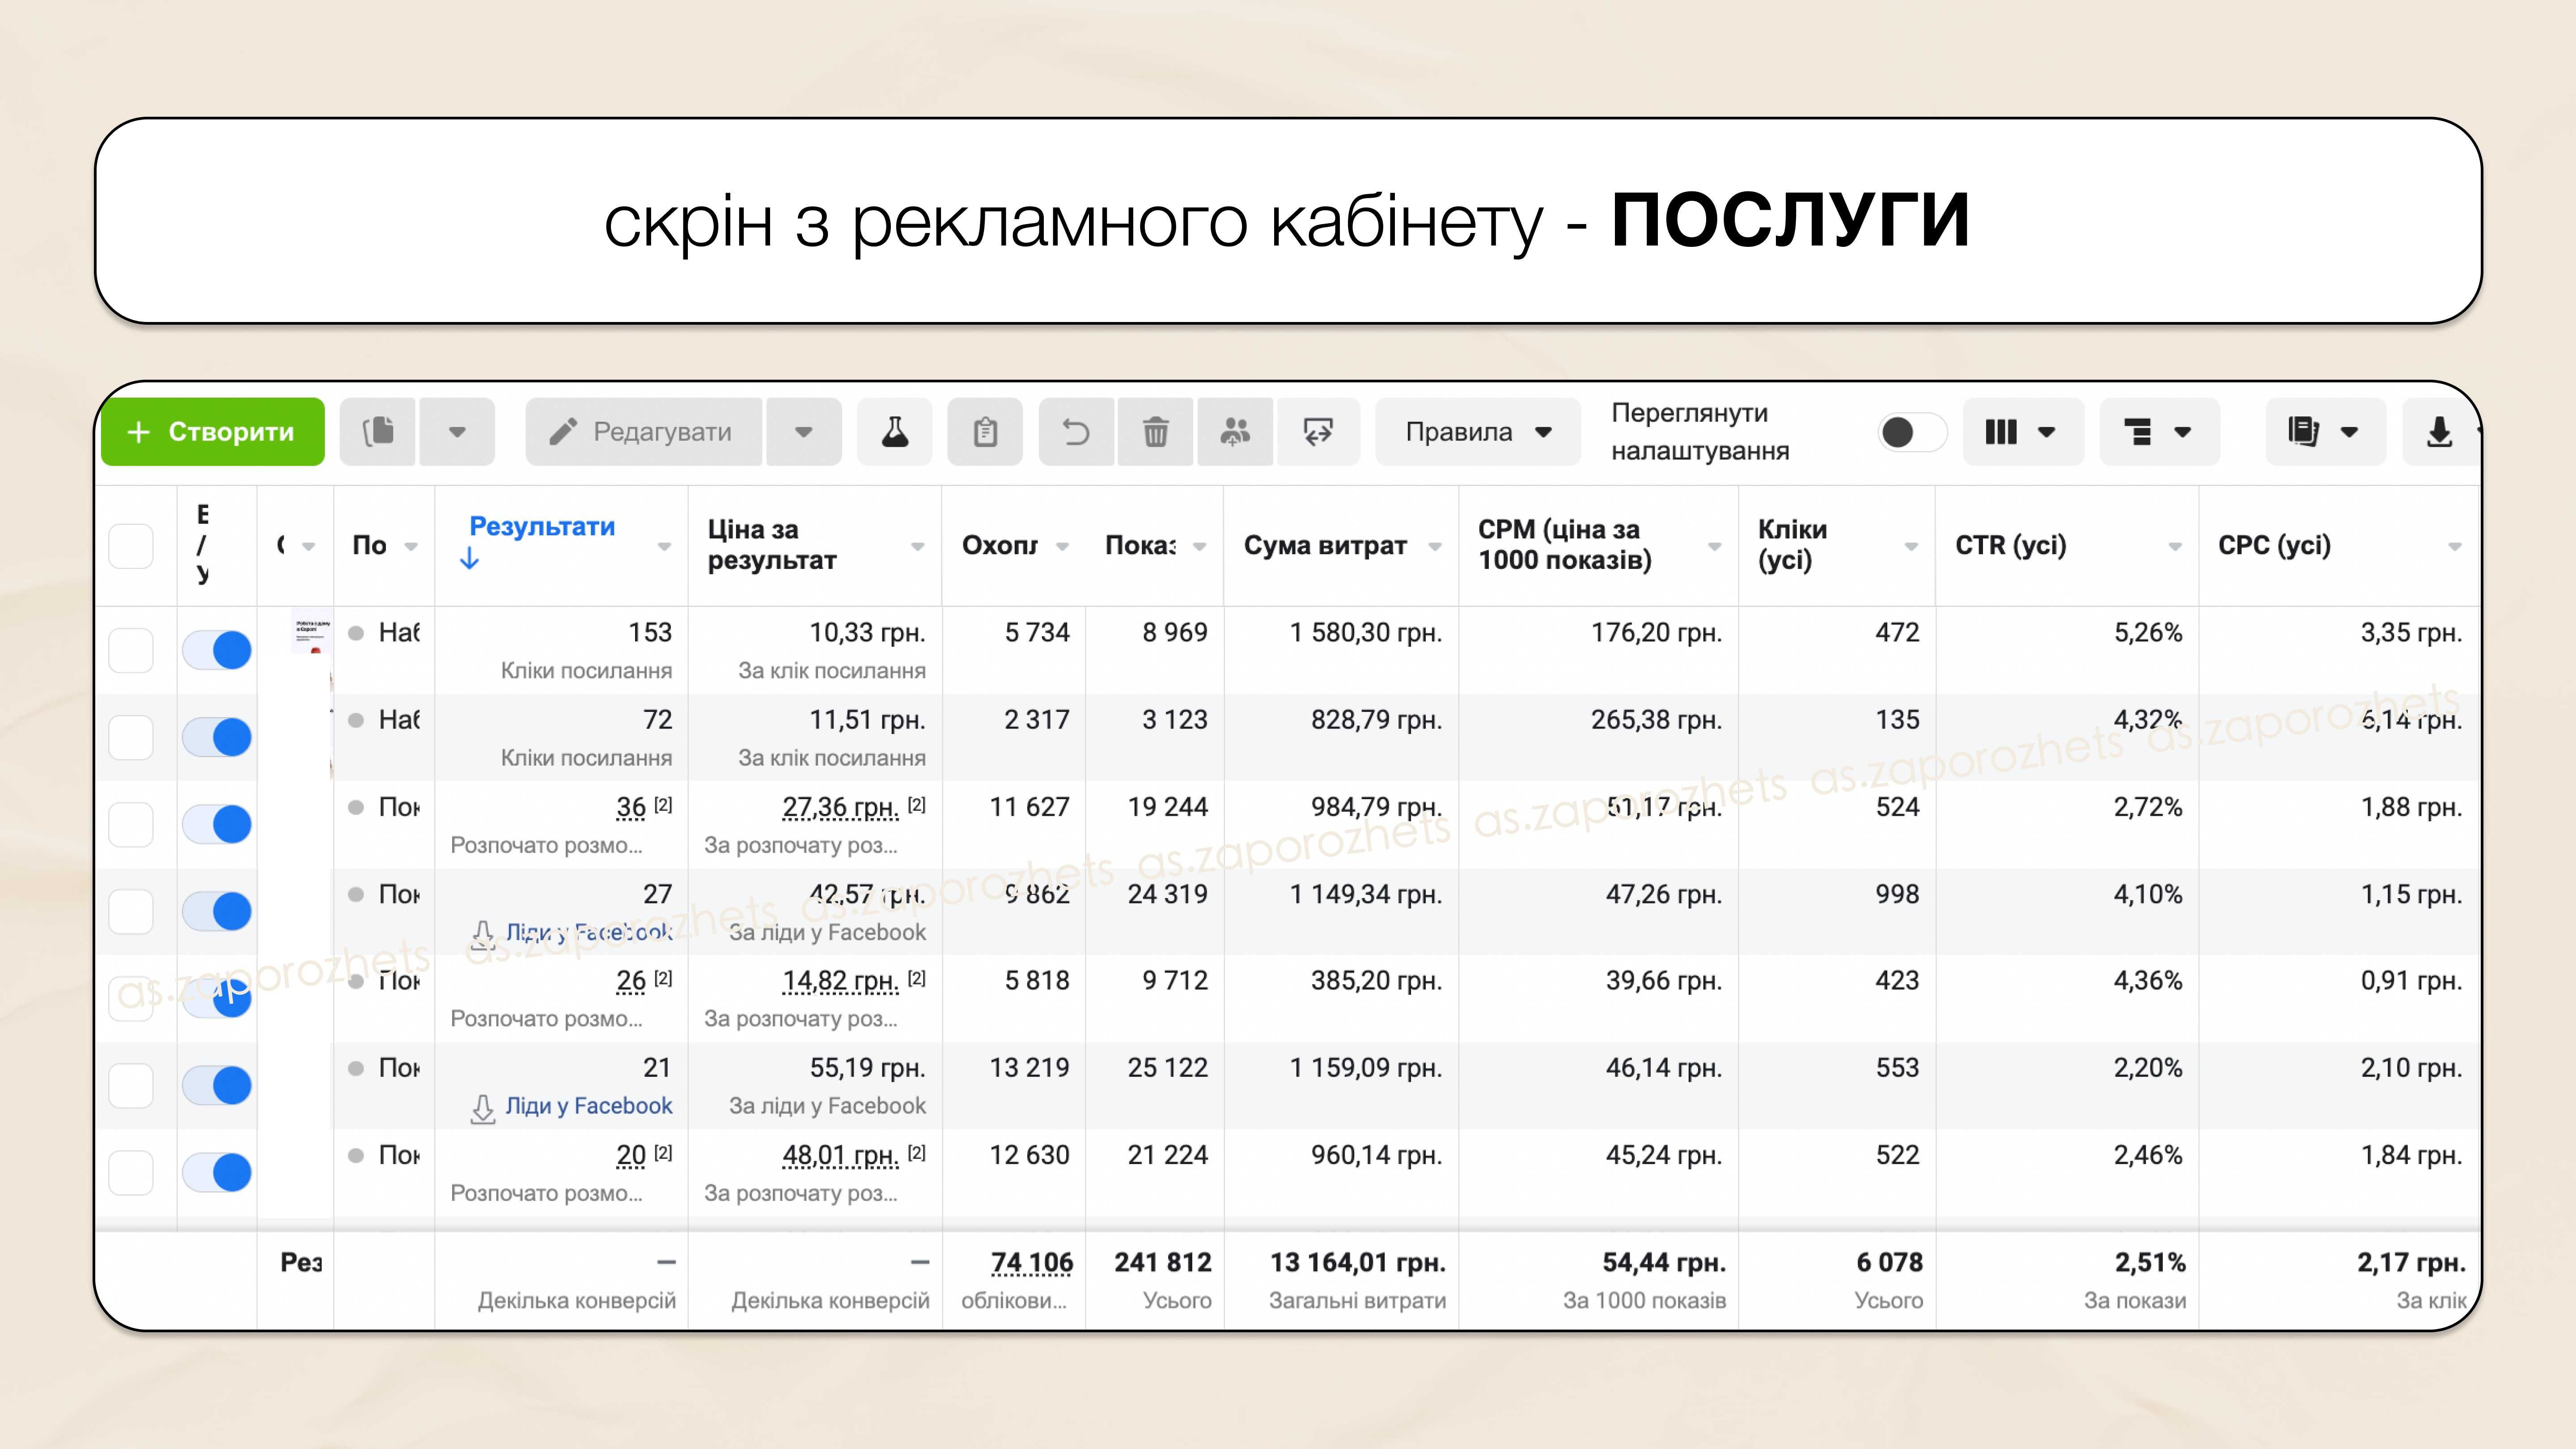Click the total spend 13 164,01 грн.

tap(1358, 1263)
